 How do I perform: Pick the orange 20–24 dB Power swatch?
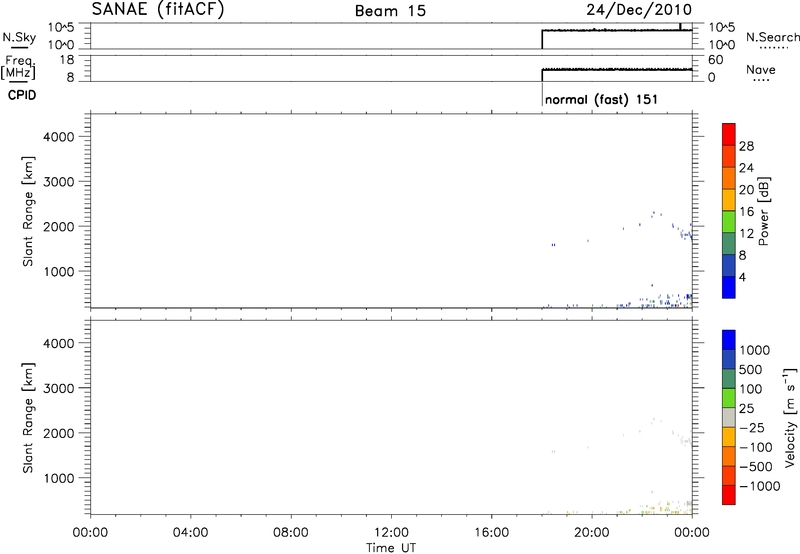(729, 178)
